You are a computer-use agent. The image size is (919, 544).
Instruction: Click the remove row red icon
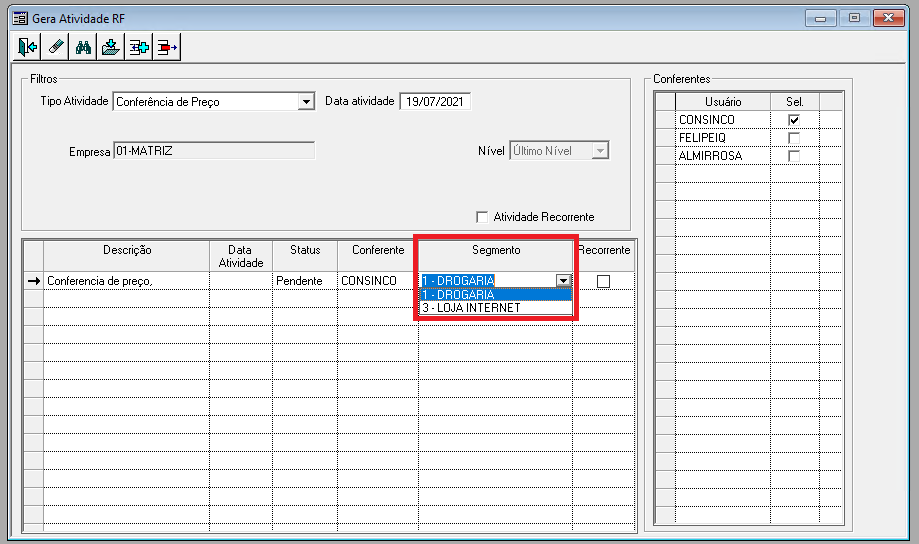click(167, 47)
